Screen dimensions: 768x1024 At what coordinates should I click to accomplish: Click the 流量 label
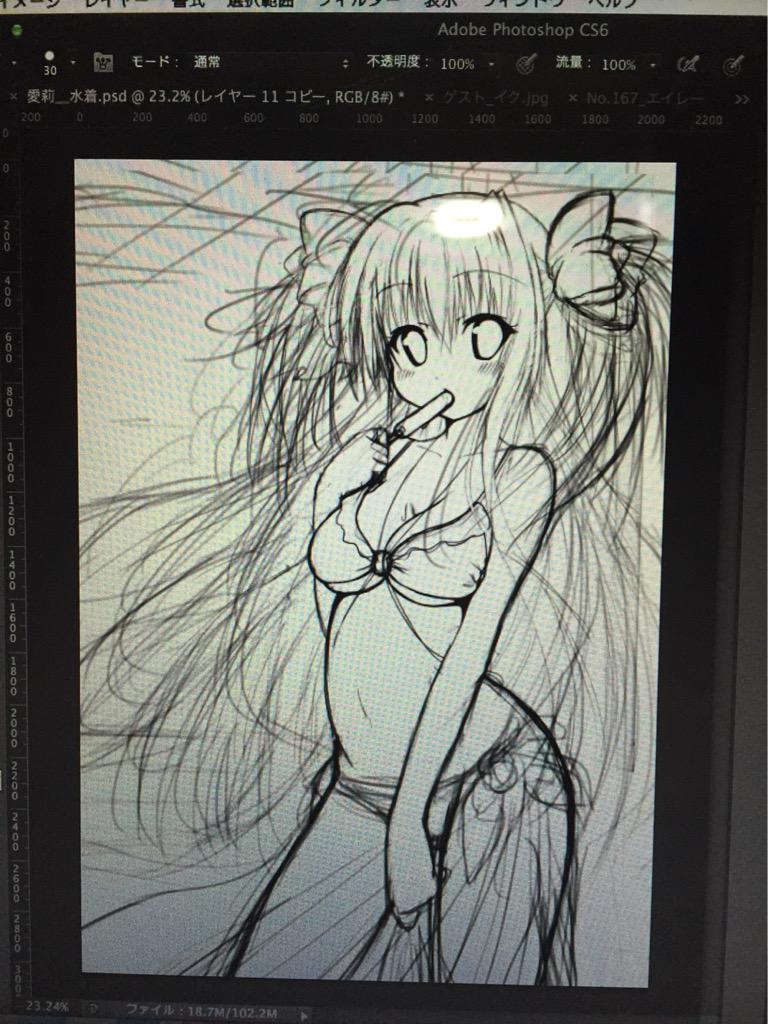[573, 63]
